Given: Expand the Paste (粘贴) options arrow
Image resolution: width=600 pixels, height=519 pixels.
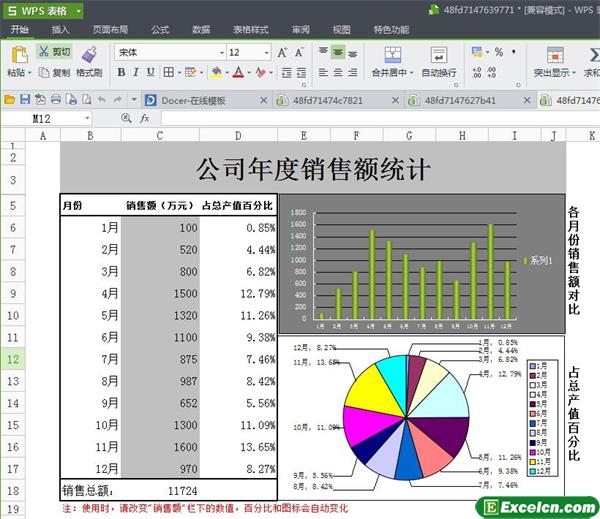Looking at the screenshot, I should (x=29, y=73).
